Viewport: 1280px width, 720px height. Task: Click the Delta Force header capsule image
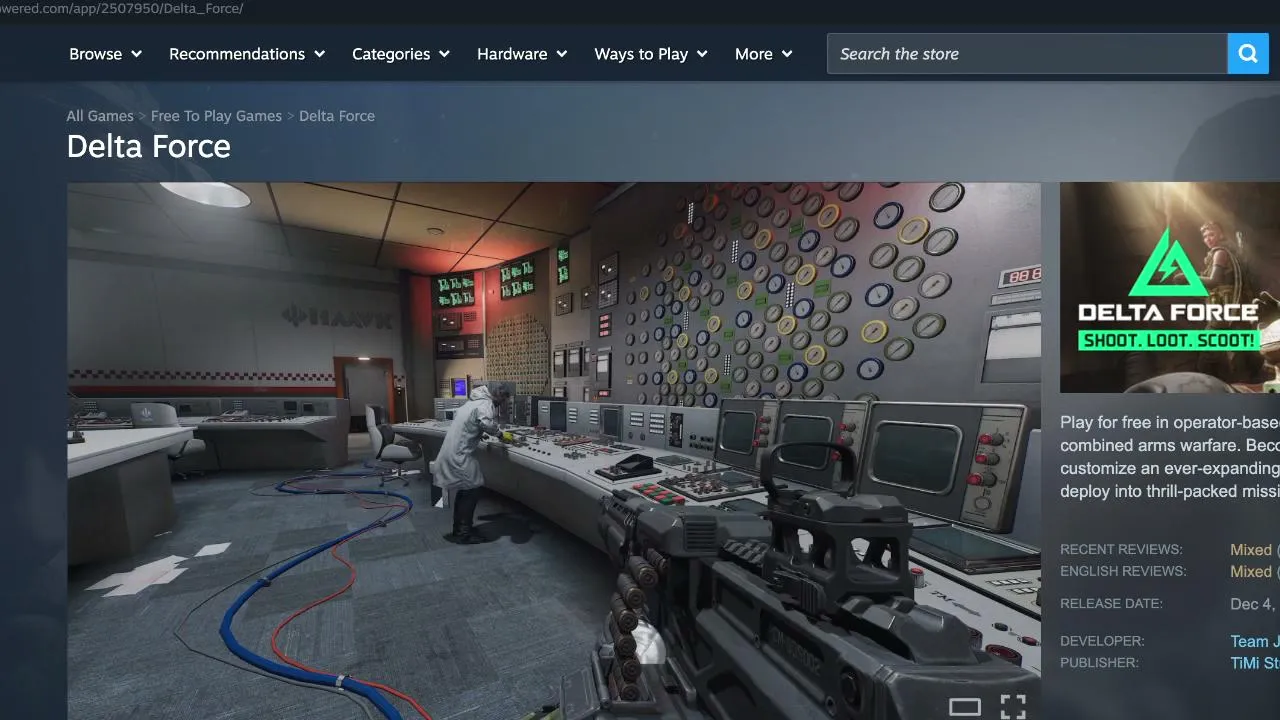click(x=1170, y=287)
